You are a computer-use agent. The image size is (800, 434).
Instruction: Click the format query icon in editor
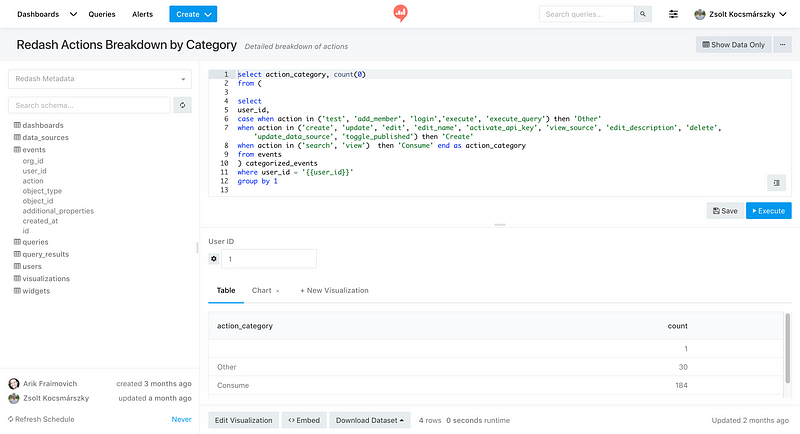pyautogui.click(x=776, y=183)
